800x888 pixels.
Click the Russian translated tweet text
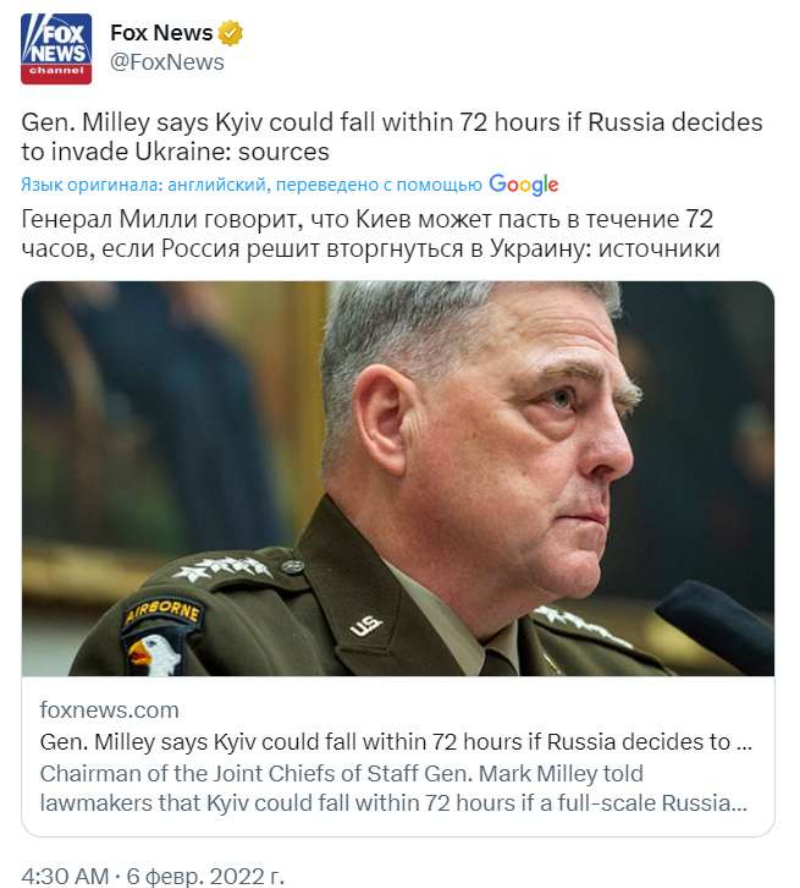370,233
